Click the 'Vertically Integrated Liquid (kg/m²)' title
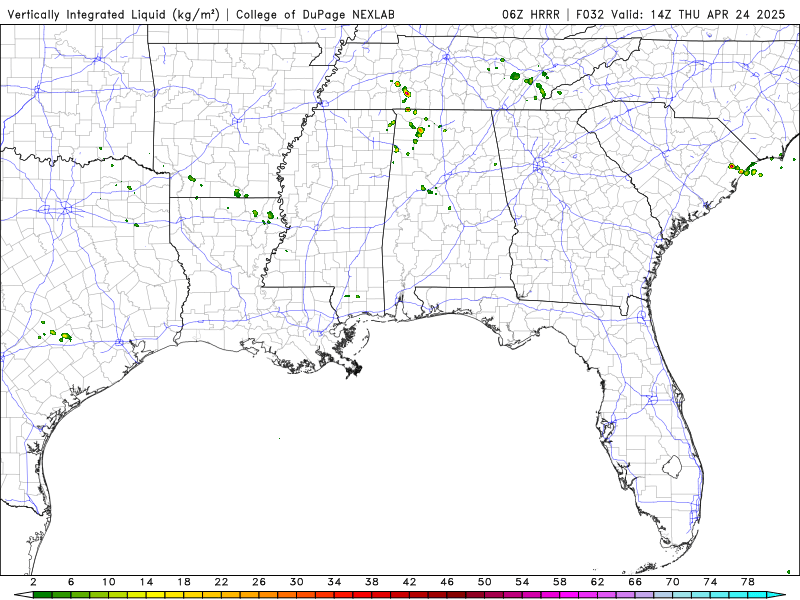The width and height of the screenshot is (800, 600). [113, 15]
